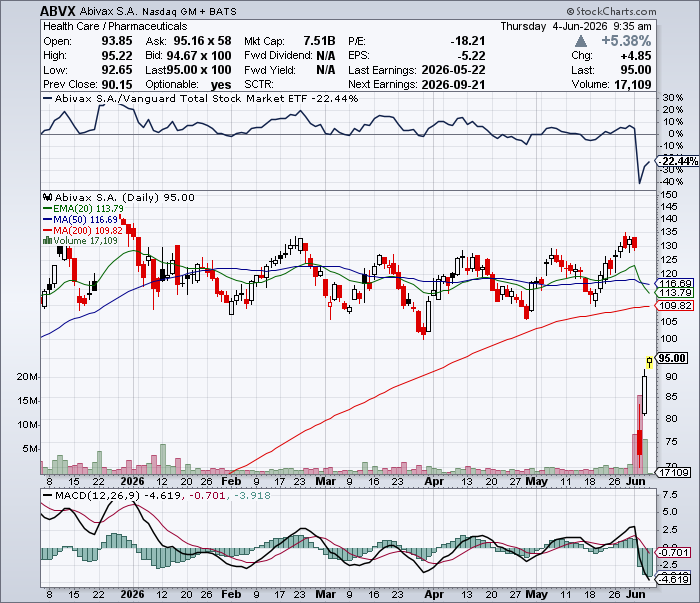The height and width of the screenshot is (603, 700).
Task: Click the Health Care / Pharmaceuticals sector label
Action: (115, 26)
